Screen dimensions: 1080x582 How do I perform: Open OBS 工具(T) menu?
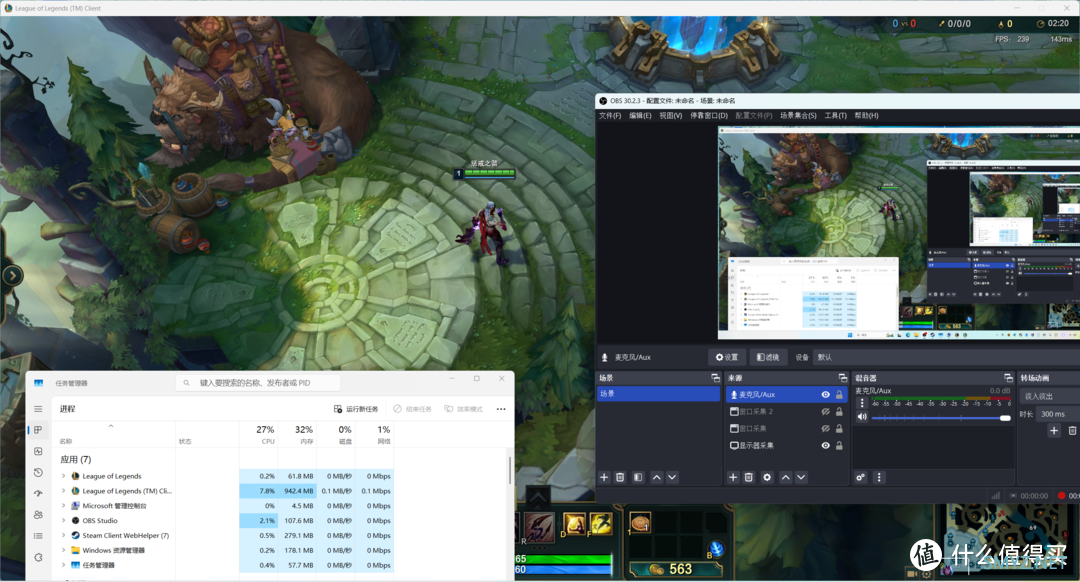click(x=835, y=116)
